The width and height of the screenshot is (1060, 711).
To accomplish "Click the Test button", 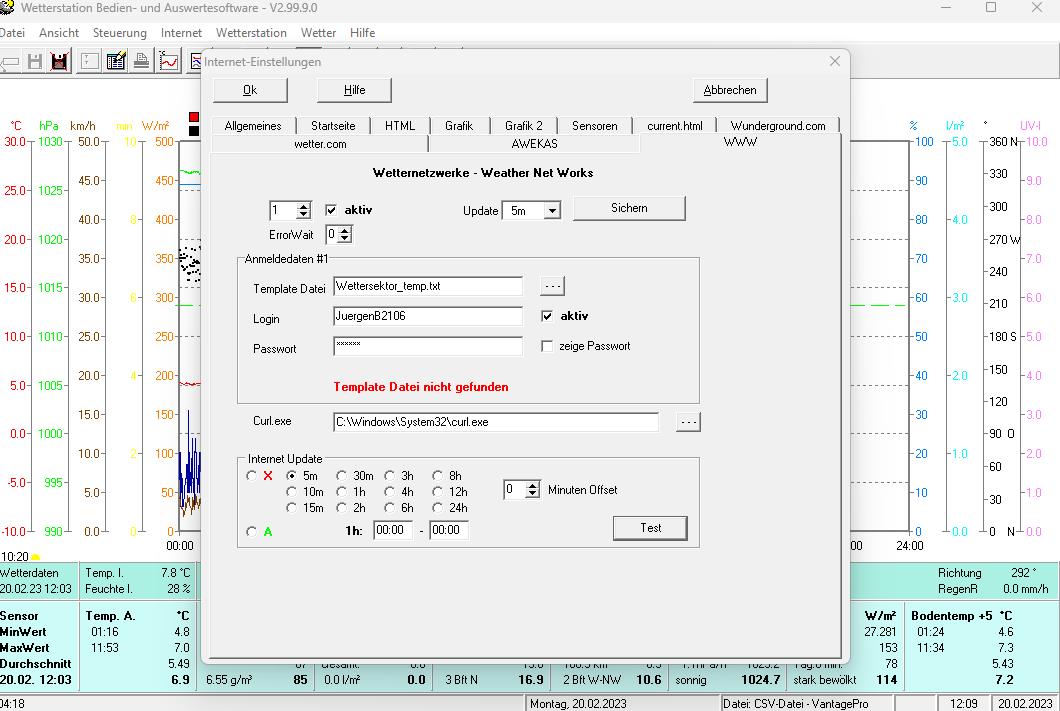I will tap(650, 528).
